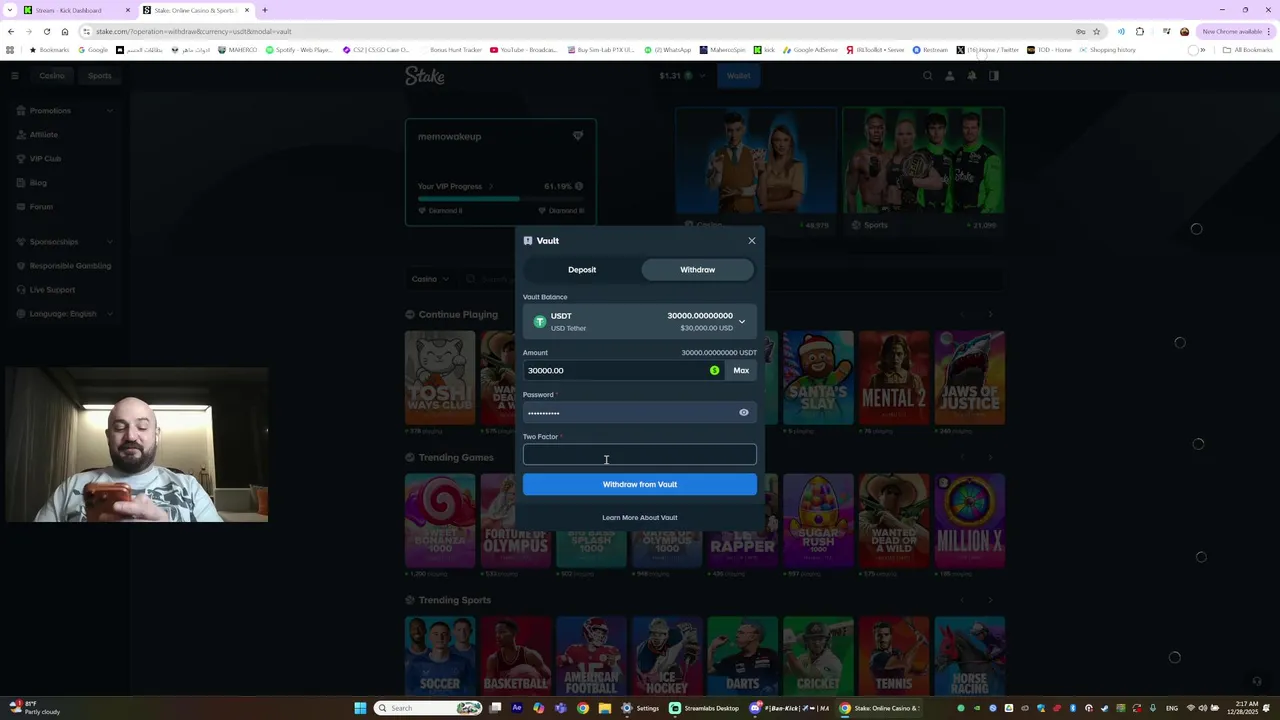Open YouTube bookmark in bookmarks bar
The height and width of the screenshot is (720, 1280).
(x=524, y=50)
